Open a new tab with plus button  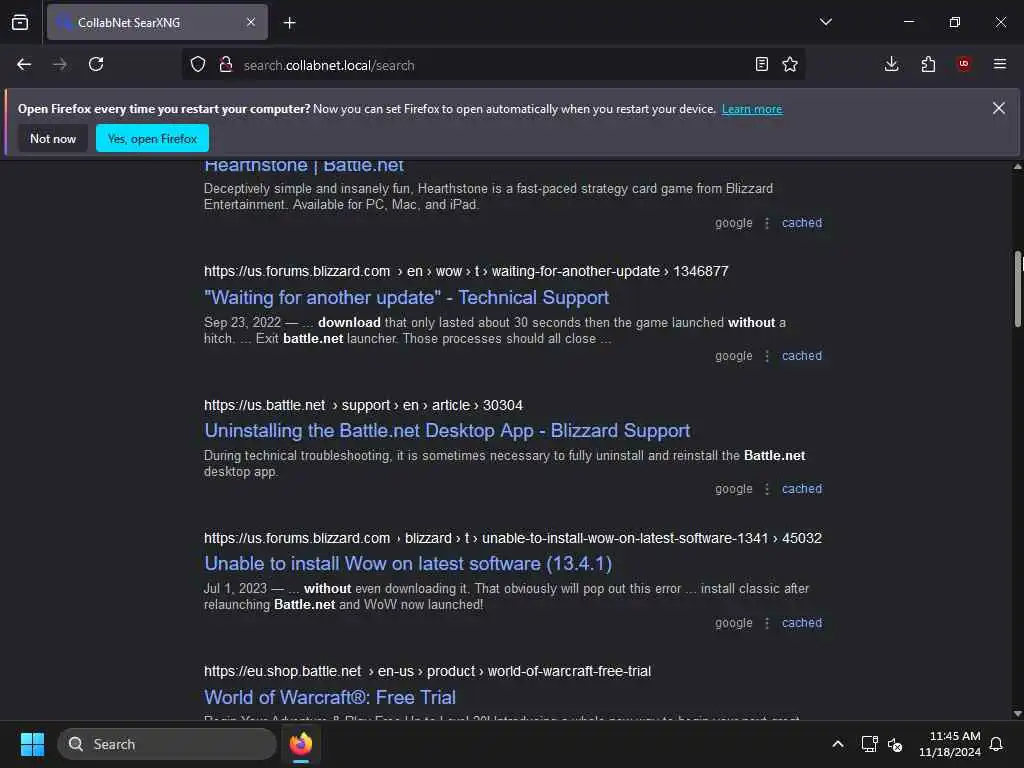pyautogui.click(x=289, y=23)
